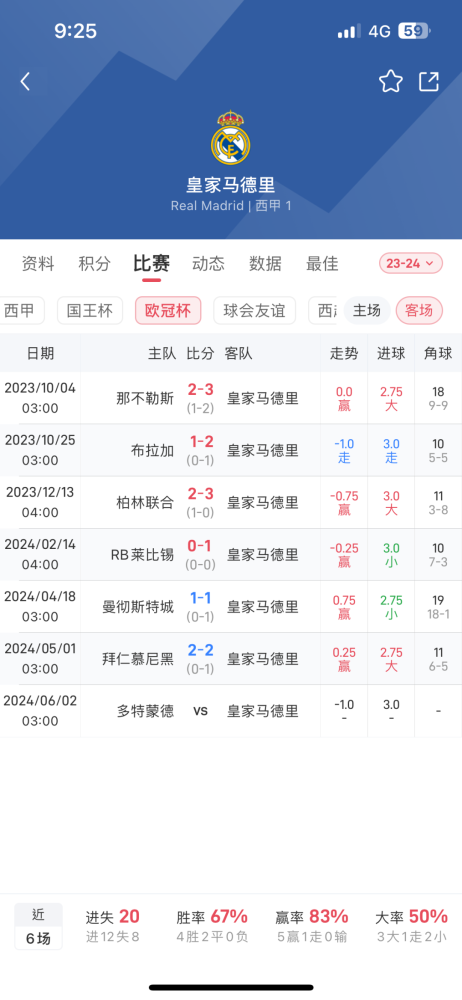Favorite the team with the star icon
This screenshot has height=1000, width=462.
391,82
